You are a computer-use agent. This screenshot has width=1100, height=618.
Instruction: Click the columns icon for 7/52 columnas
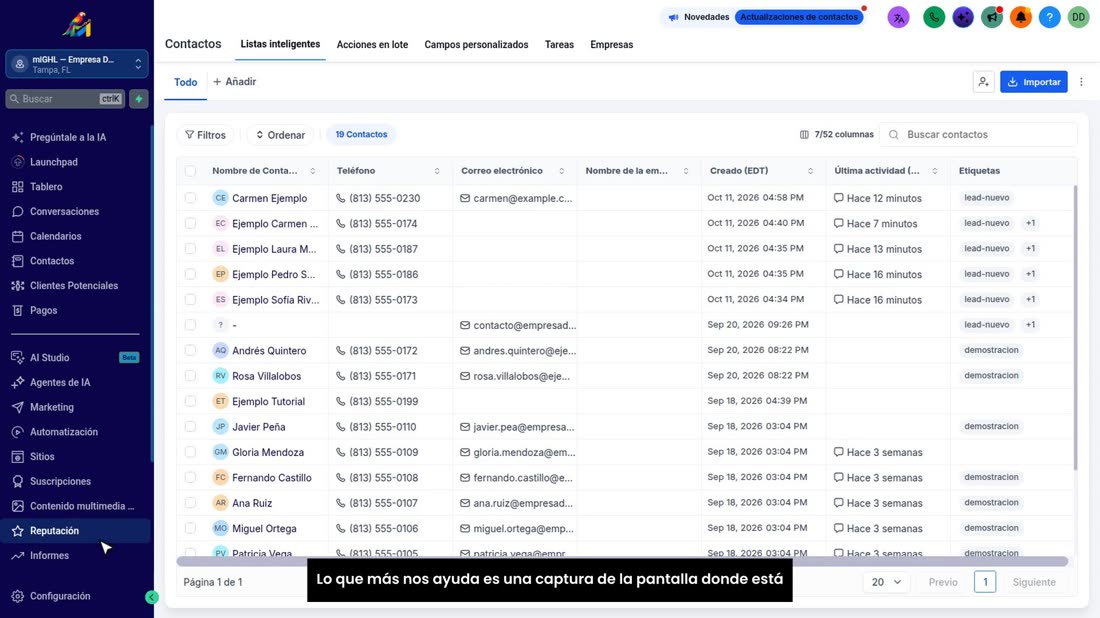click(804, 135)
